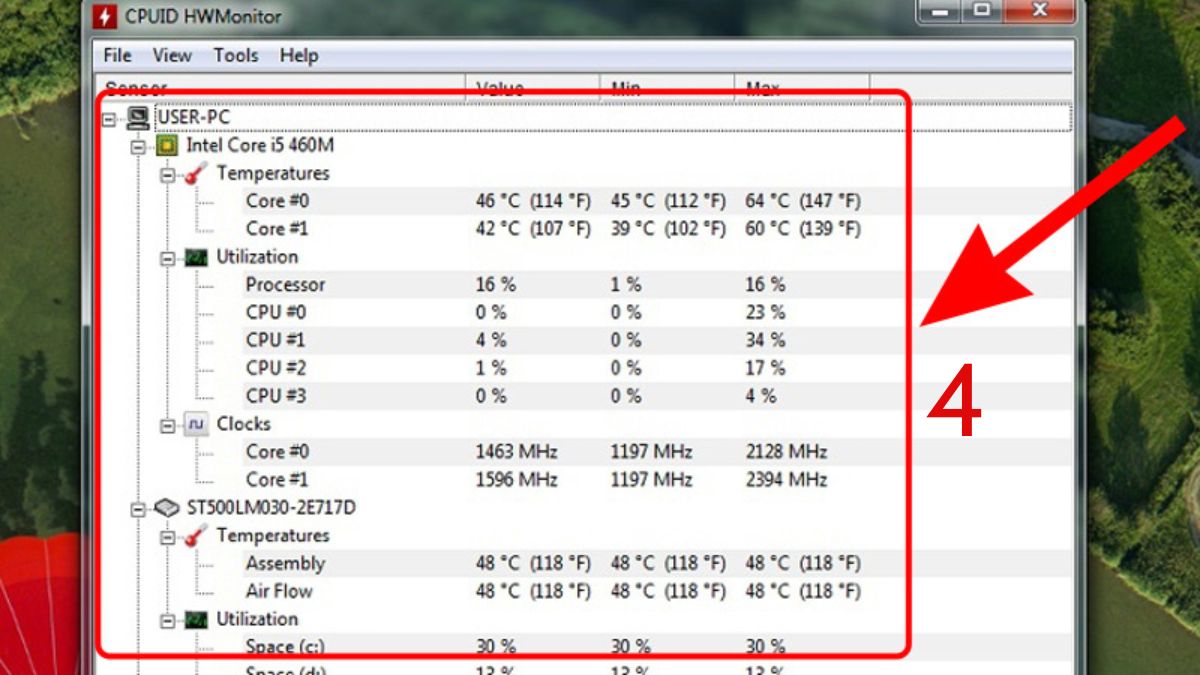Screen dimensions: 1200x675
Task: Open the File menu
Action: (x=117, y=55)
